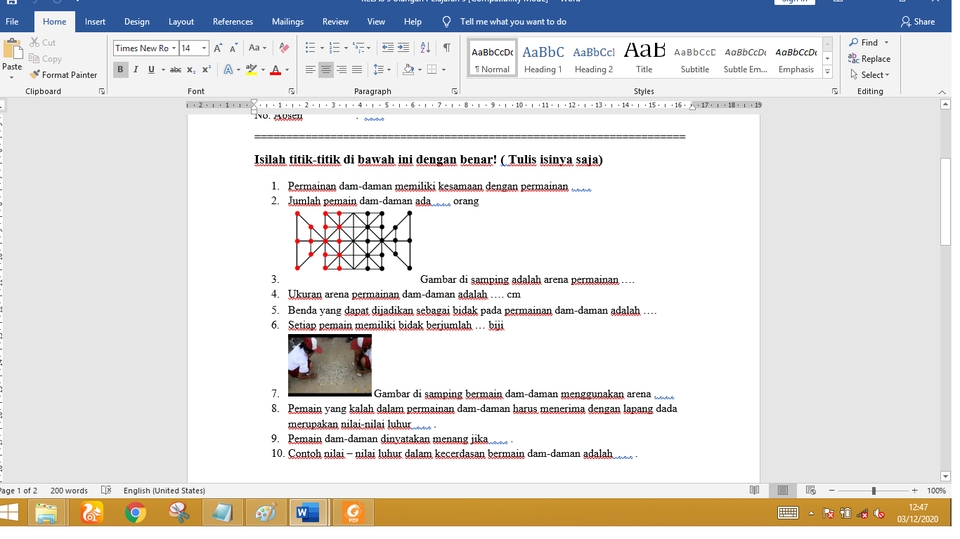Screen dimensions: 960x539
Task: Click the Paste clipboard icon
Action: point(12,50)
